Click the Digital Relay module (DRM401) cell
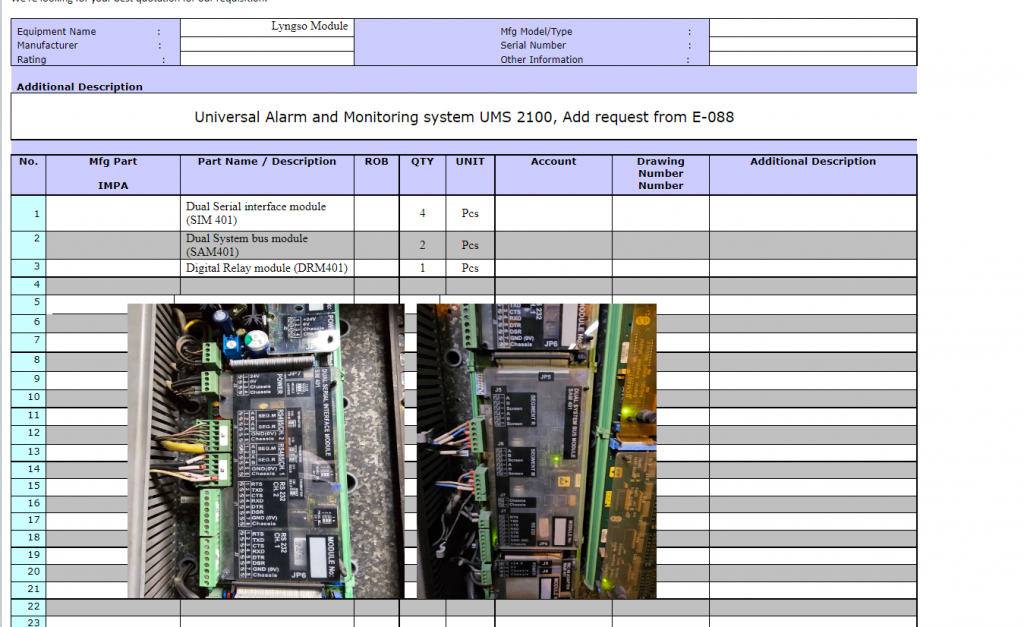This screenshot has width=1024, height=627. click(x=267, y=268)
